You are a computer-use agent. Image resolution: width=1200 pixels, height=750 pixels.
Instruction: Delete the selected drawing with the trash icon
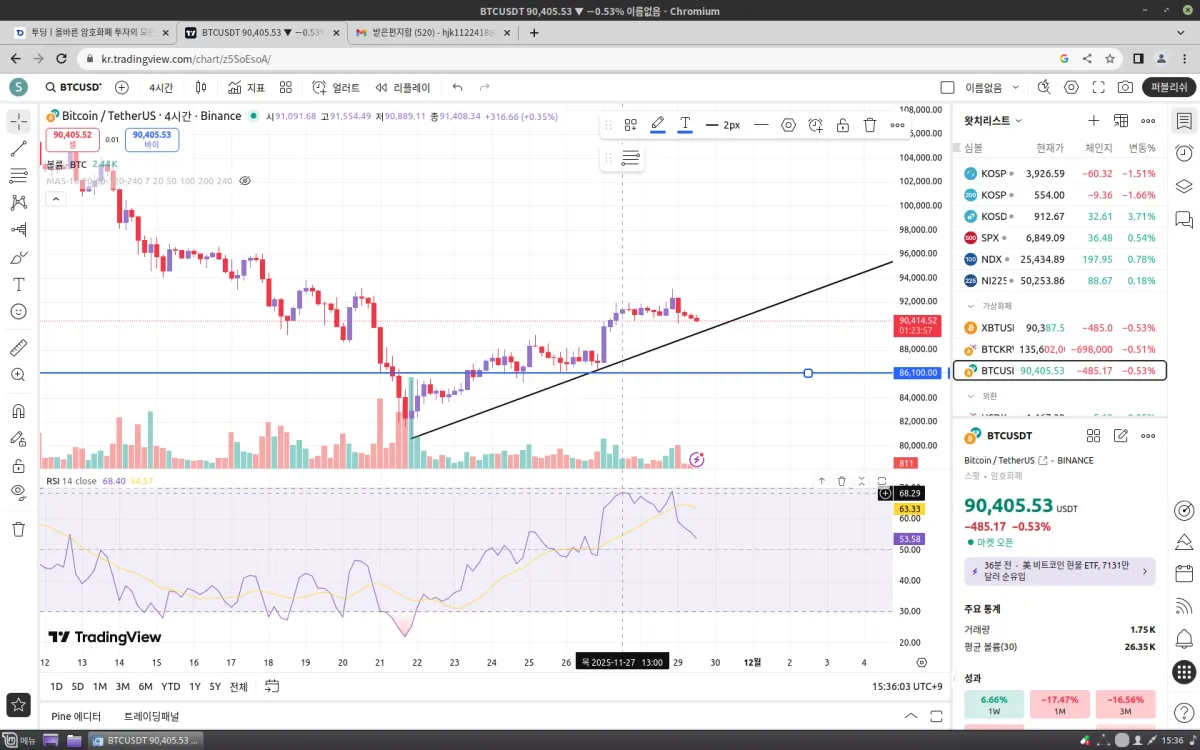click(870, 125)
